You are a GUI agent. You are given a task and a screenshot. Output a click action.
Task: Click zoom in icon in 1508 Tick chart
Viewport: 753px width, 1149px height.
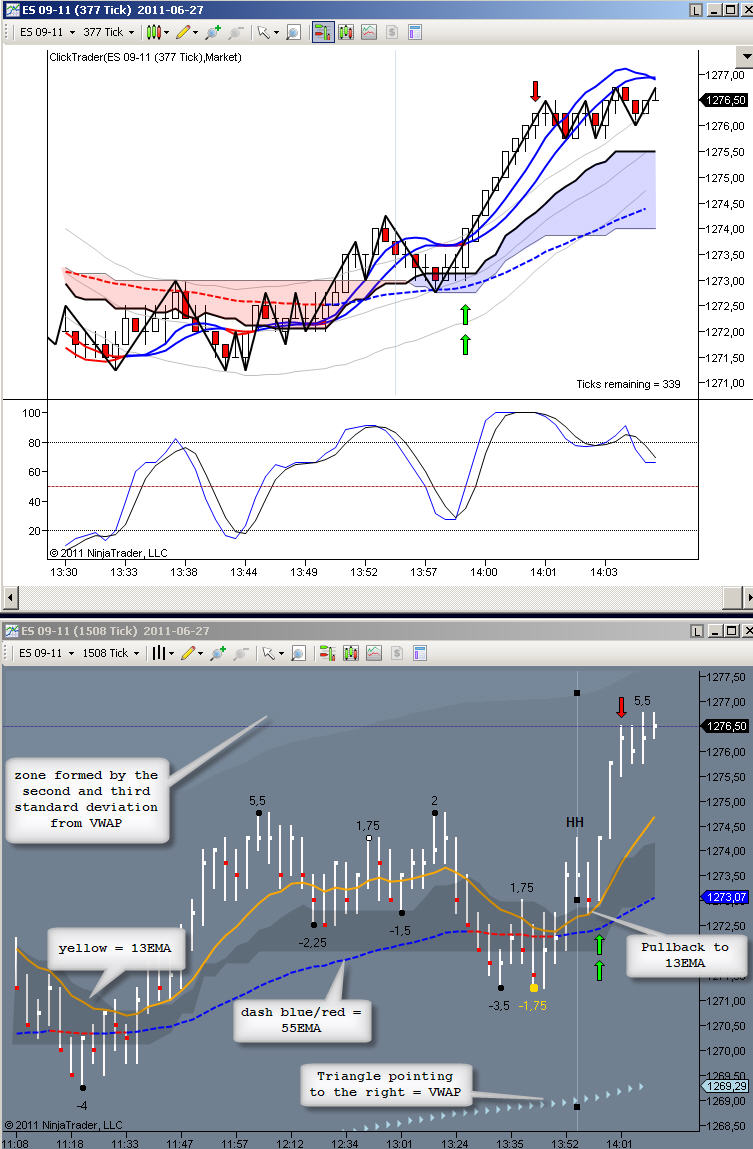point(218,653)
